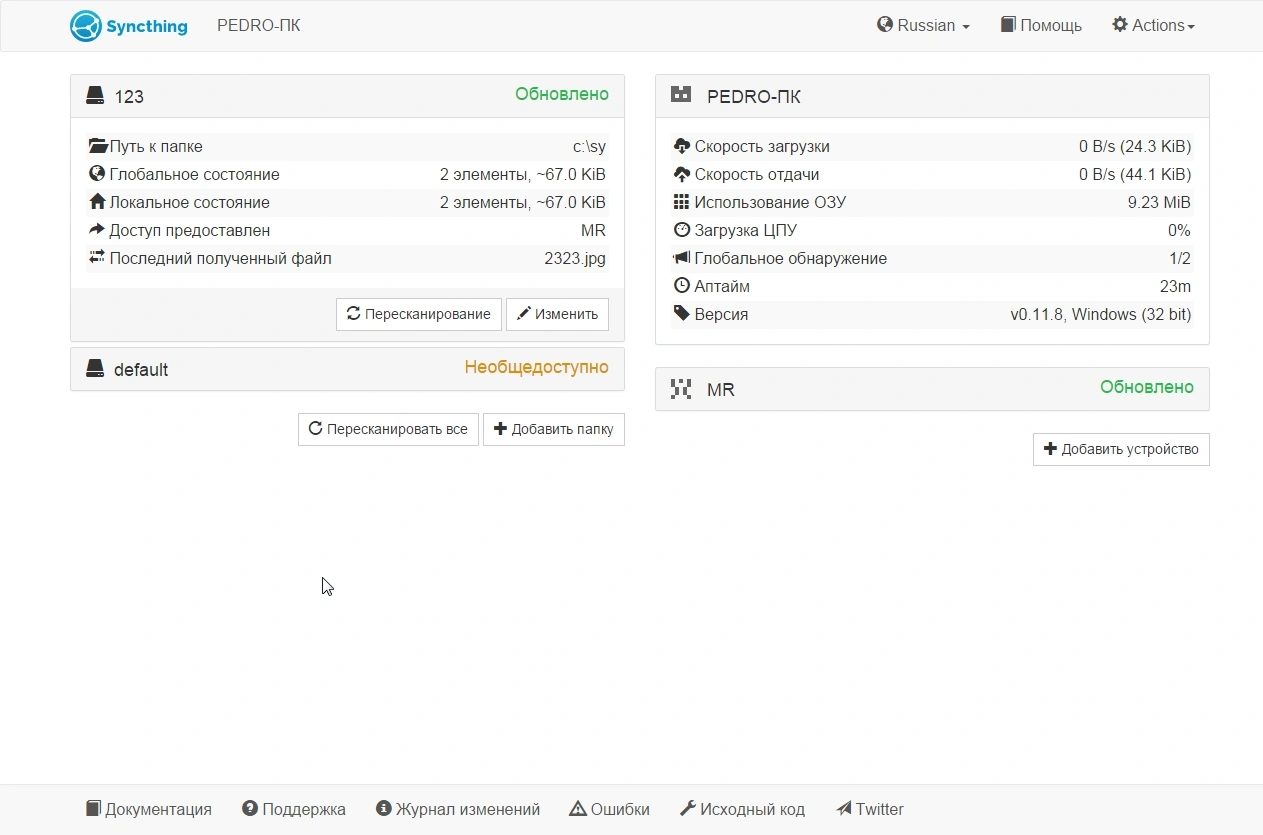Open the Ошибки footer link
Screen dimensions: 1263x835
click(609, 809)
